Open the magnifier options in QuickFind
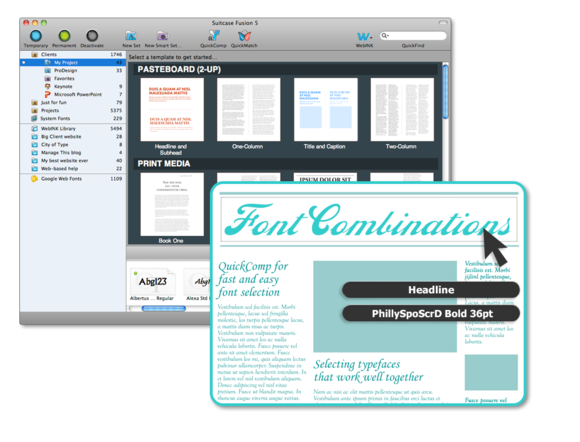Viewport: 580px width, 442px height. (x=385, y=36)
